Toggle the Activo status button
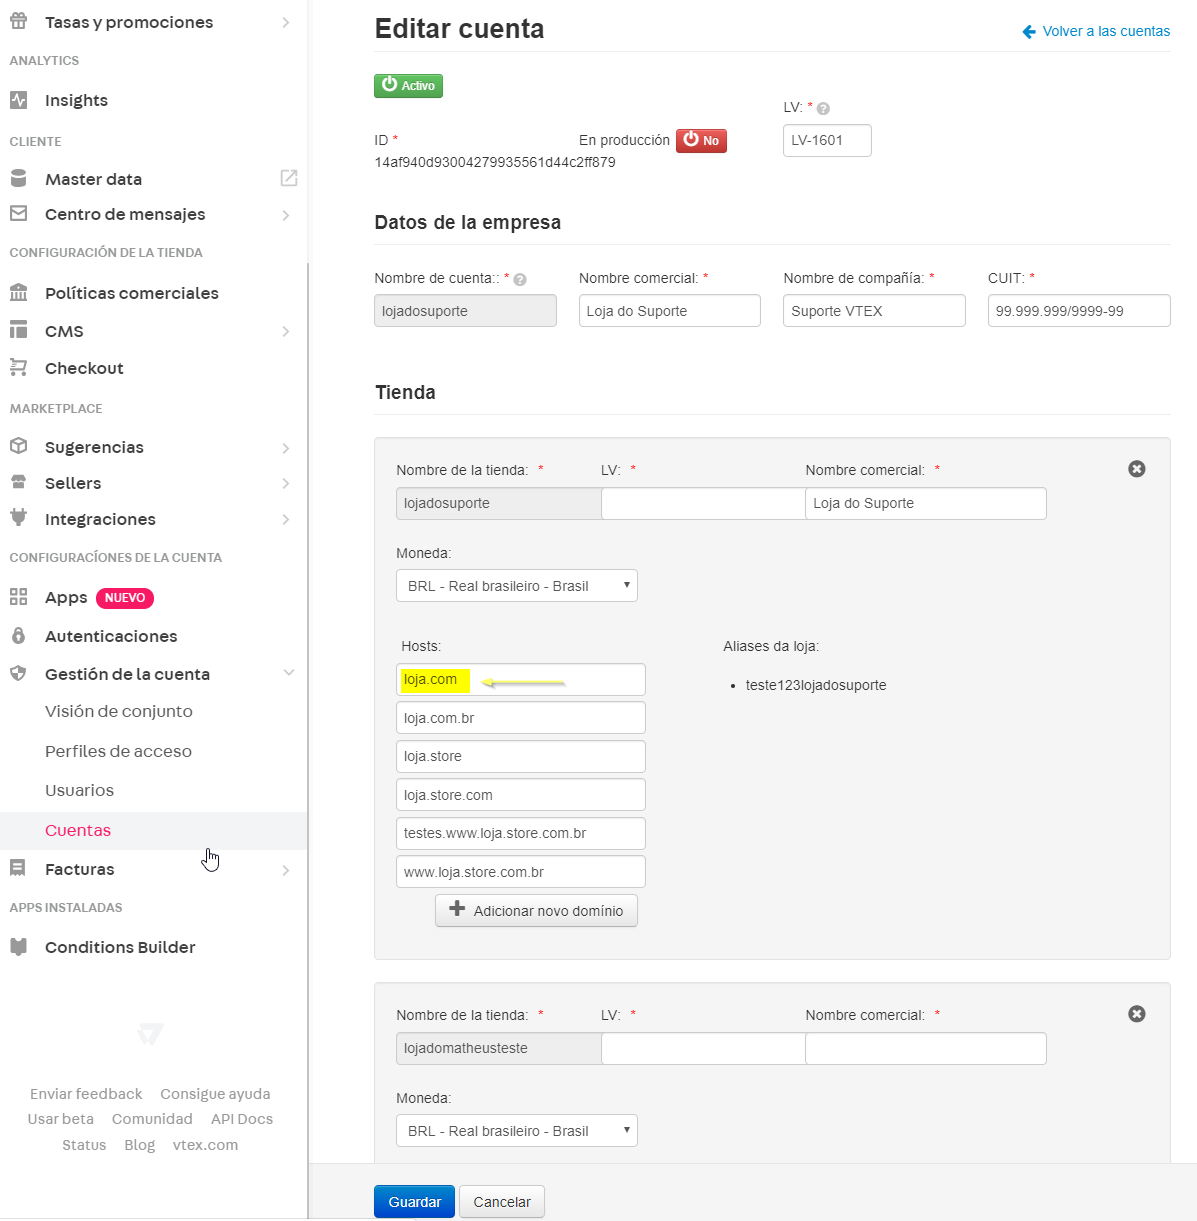The width and height of the screenshot is (1197, 1221). click(408, 86)
